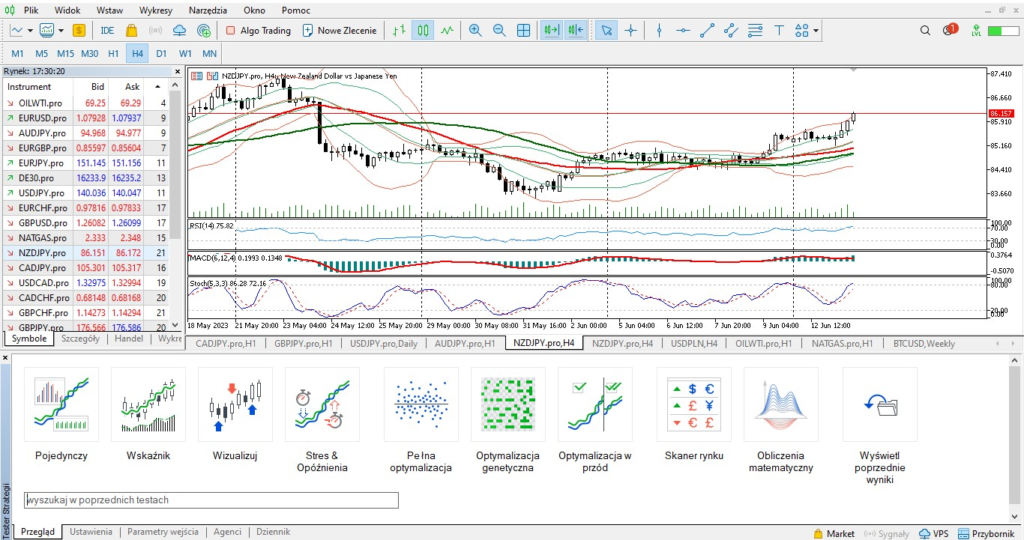Click the search previous tests input field

point(211,500)
